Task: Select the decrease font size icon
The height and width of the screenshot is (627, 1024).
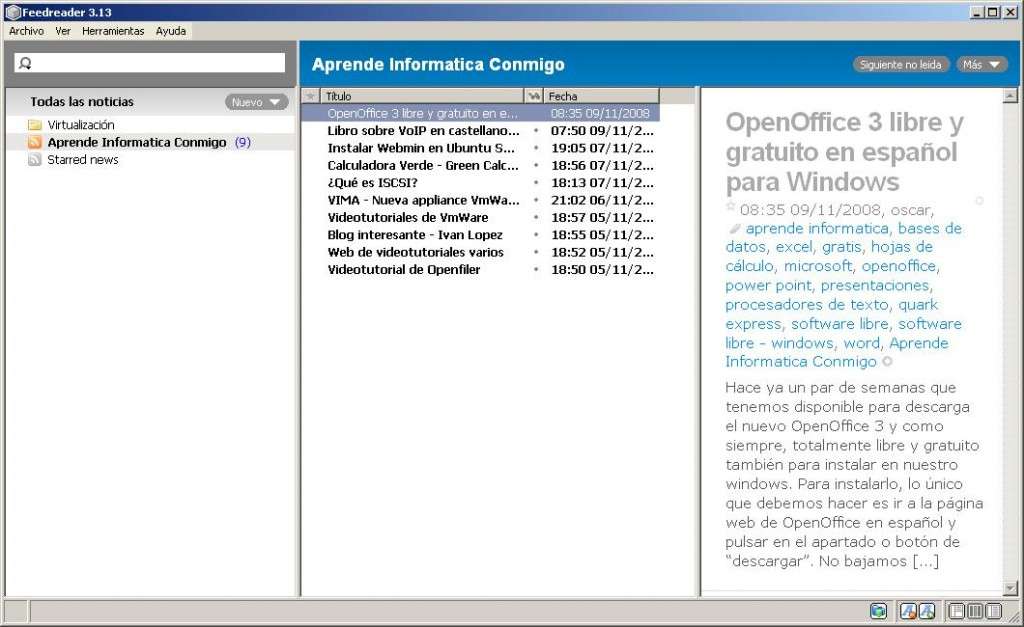Action: (x=908, y=611)
